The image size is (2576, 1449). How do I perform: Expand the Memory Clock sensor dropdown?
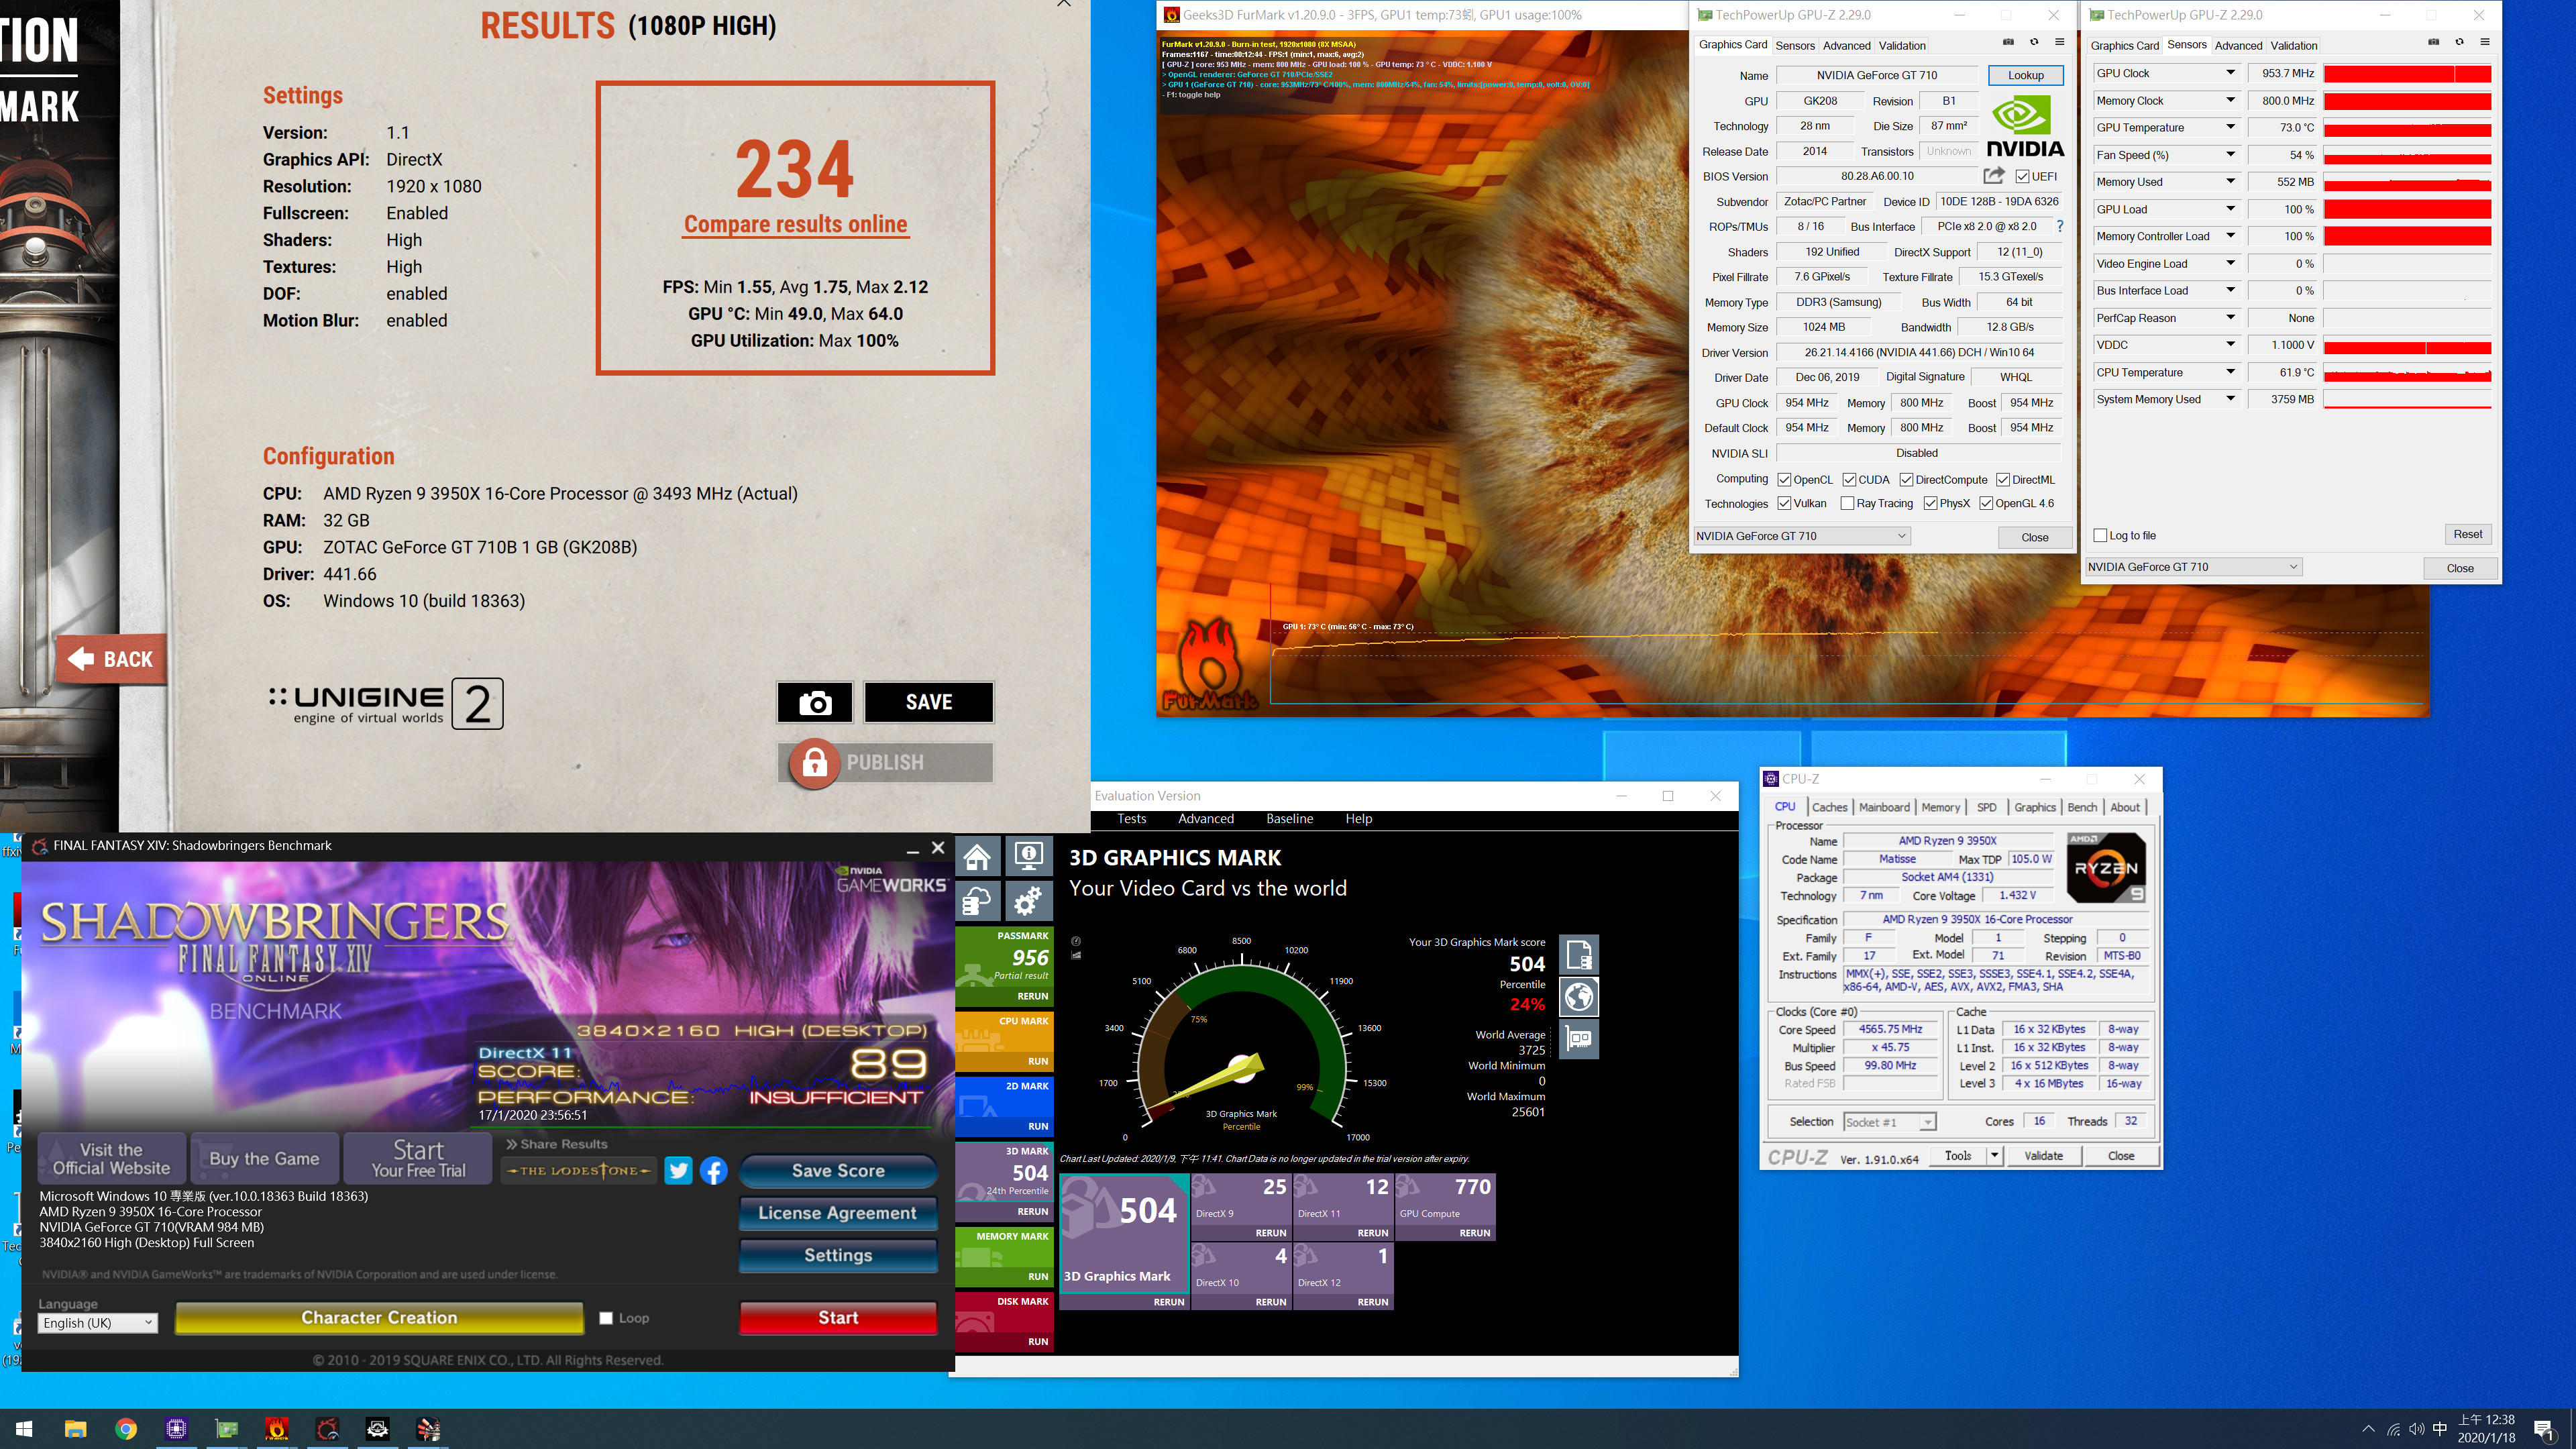[x=2230, y=100]
